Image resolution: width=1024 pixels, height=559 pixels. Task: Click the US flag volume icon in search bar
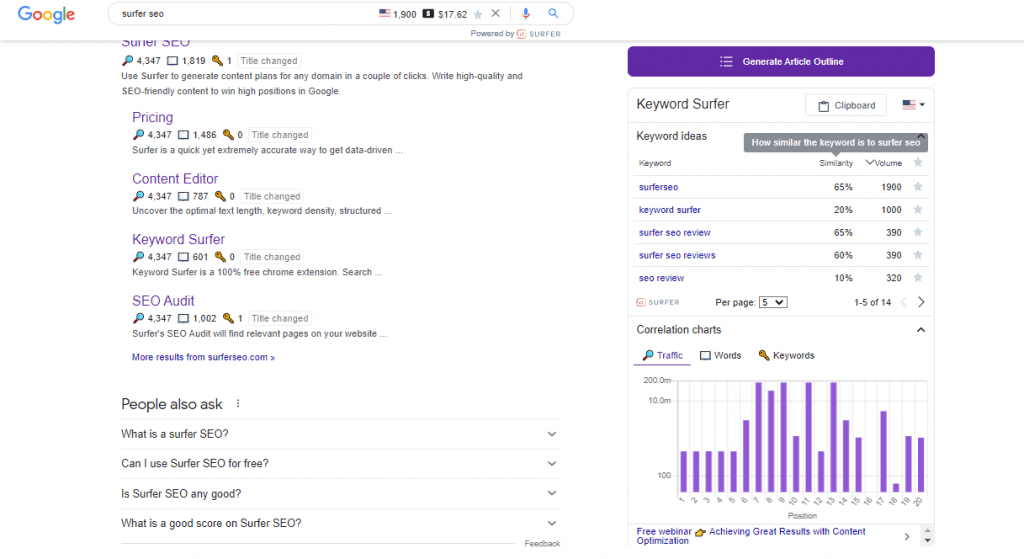pos(385,13)
